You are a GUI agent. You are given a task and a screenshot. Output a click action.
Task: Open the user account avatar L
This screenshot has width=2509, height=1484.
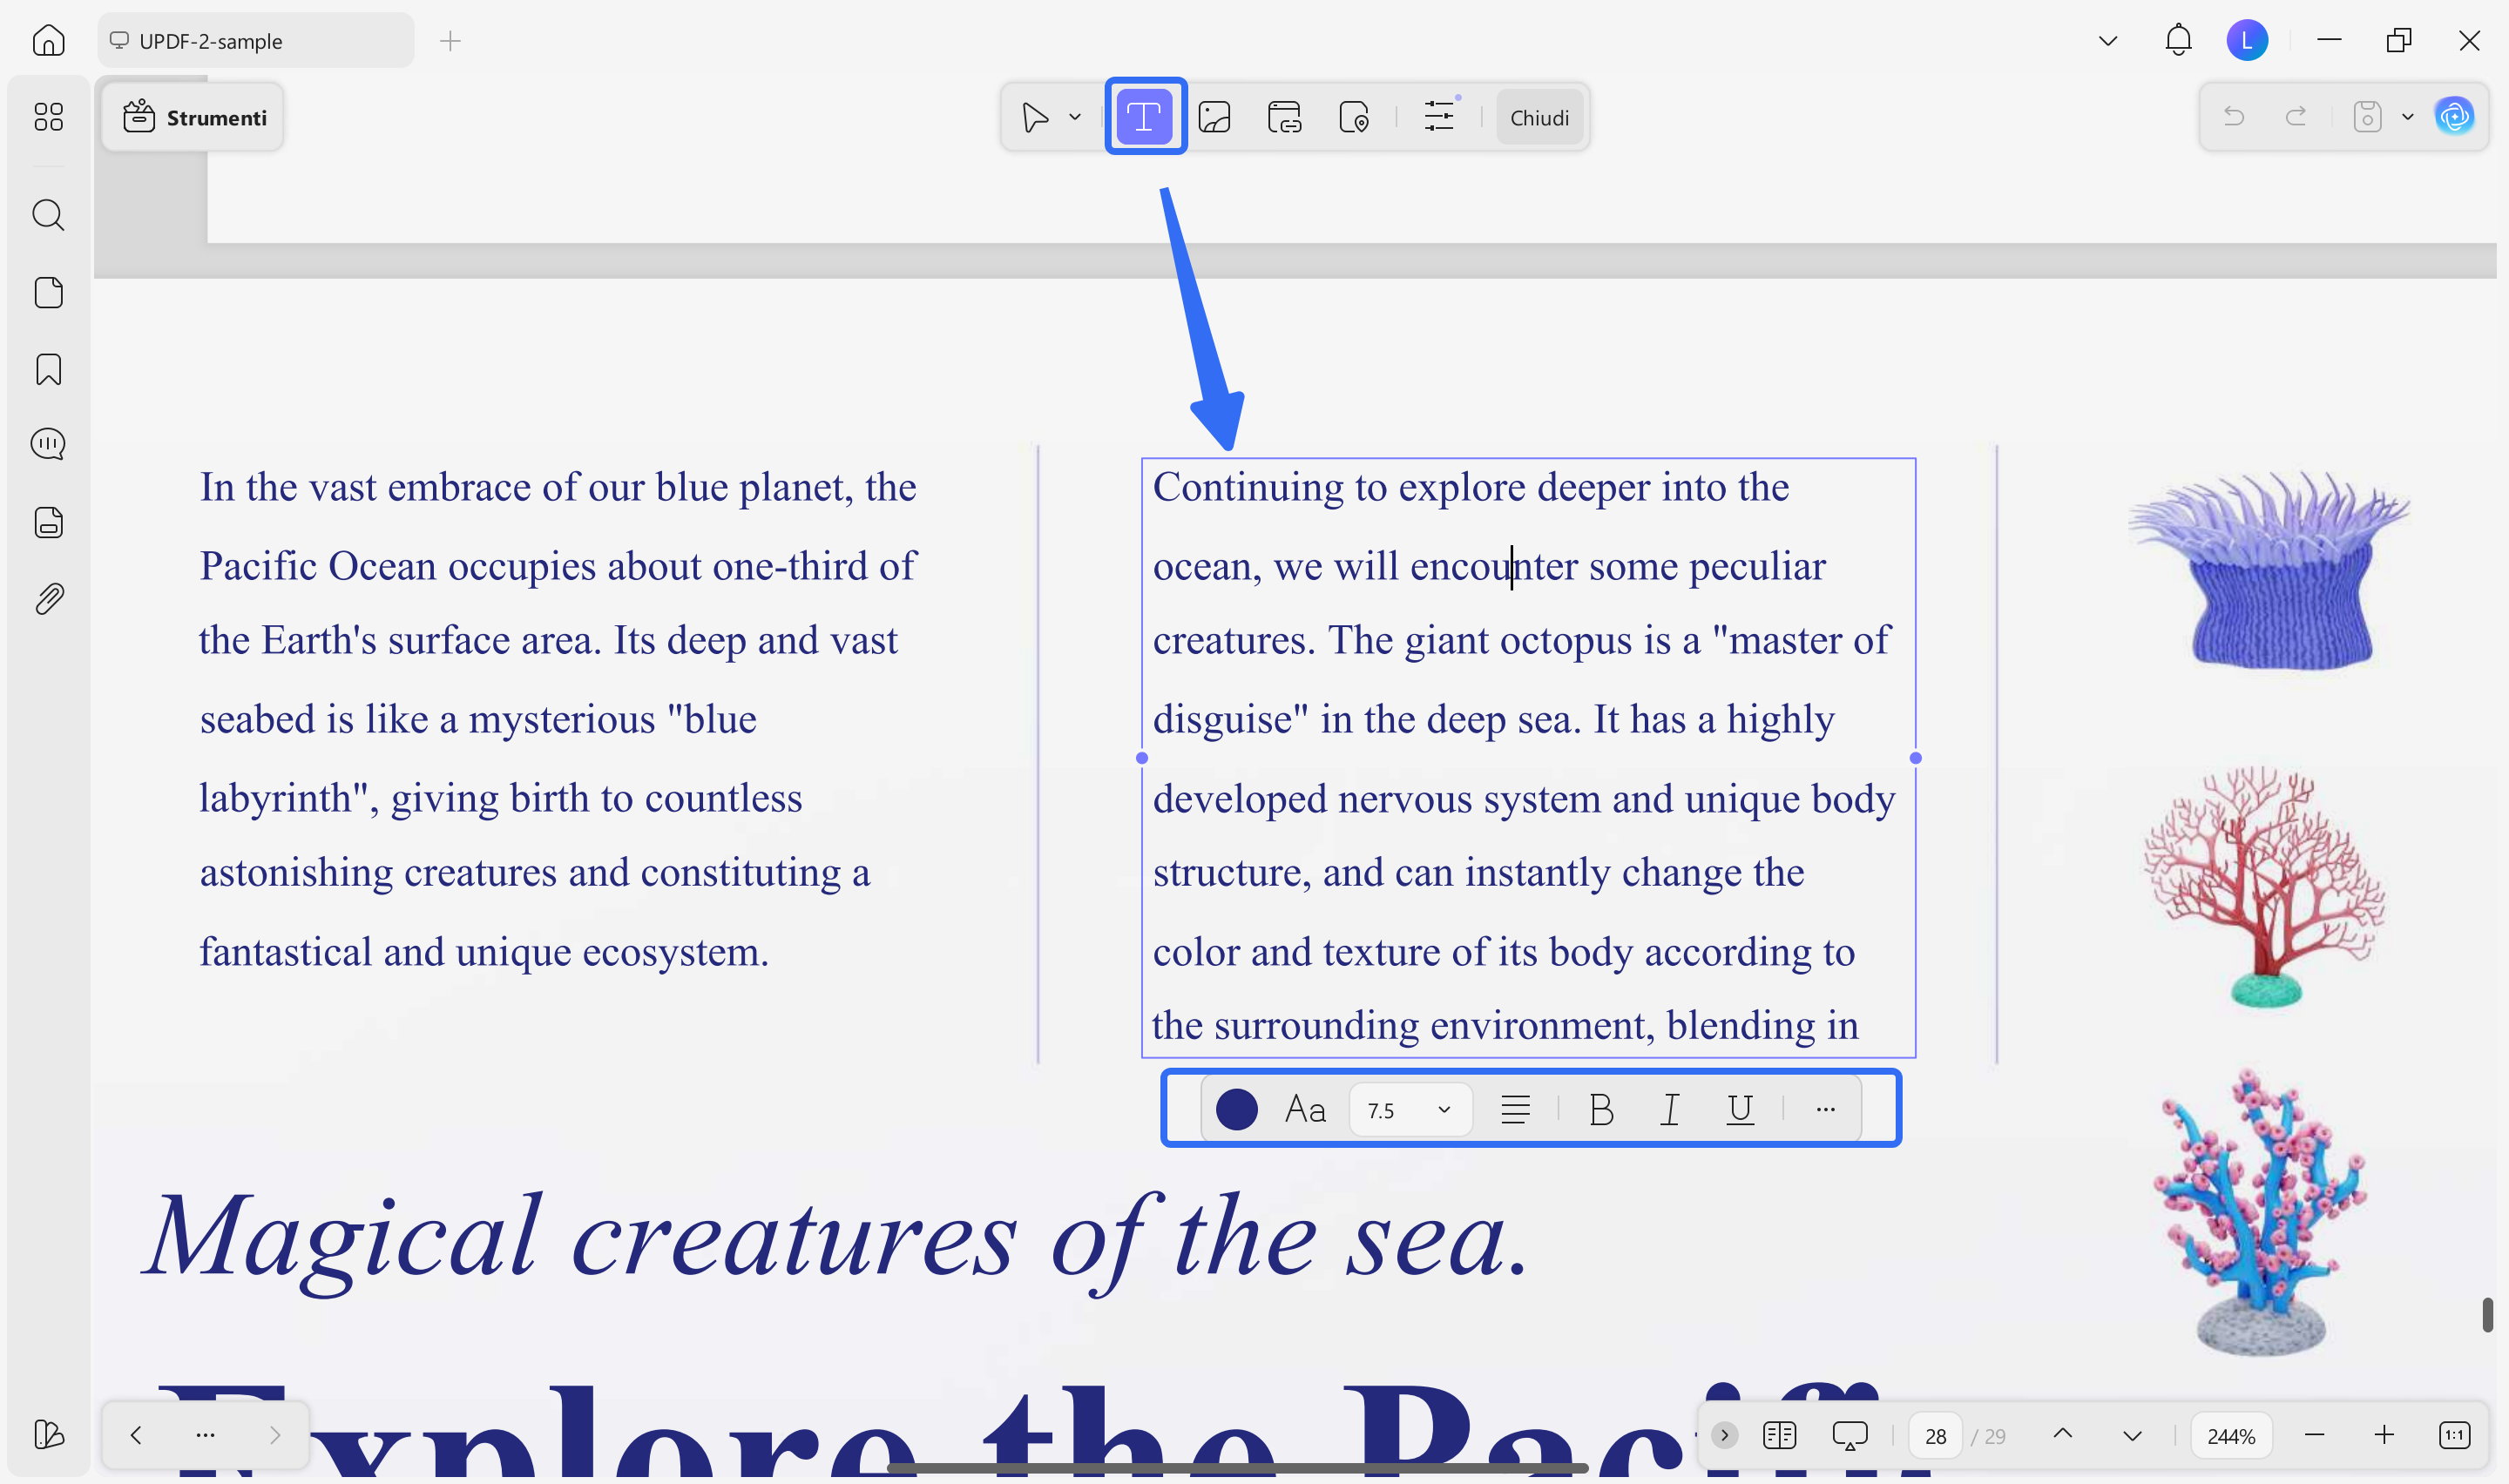click(2247, 41)
